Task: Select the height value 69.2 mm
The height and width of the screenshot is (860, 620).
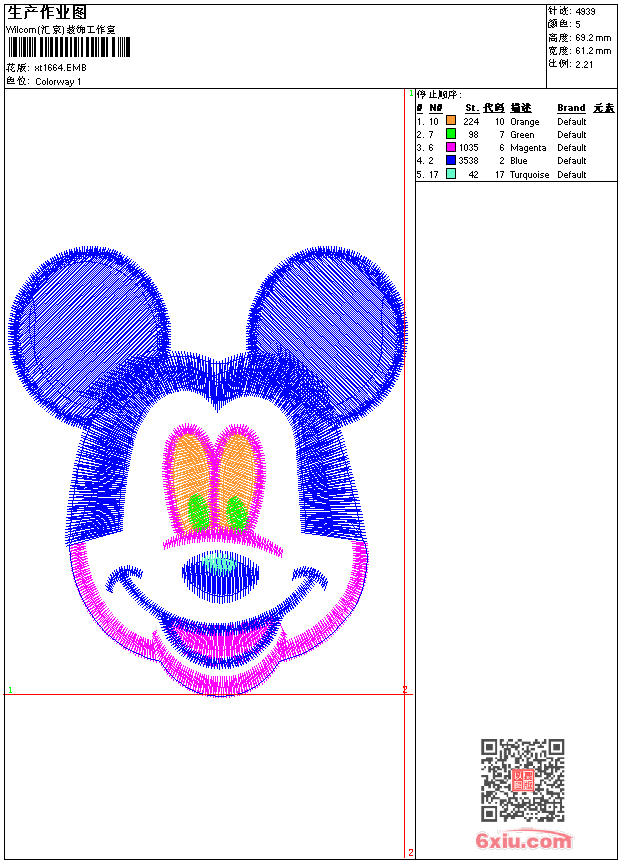Action: pyautogui.click(x=593, y=38)
